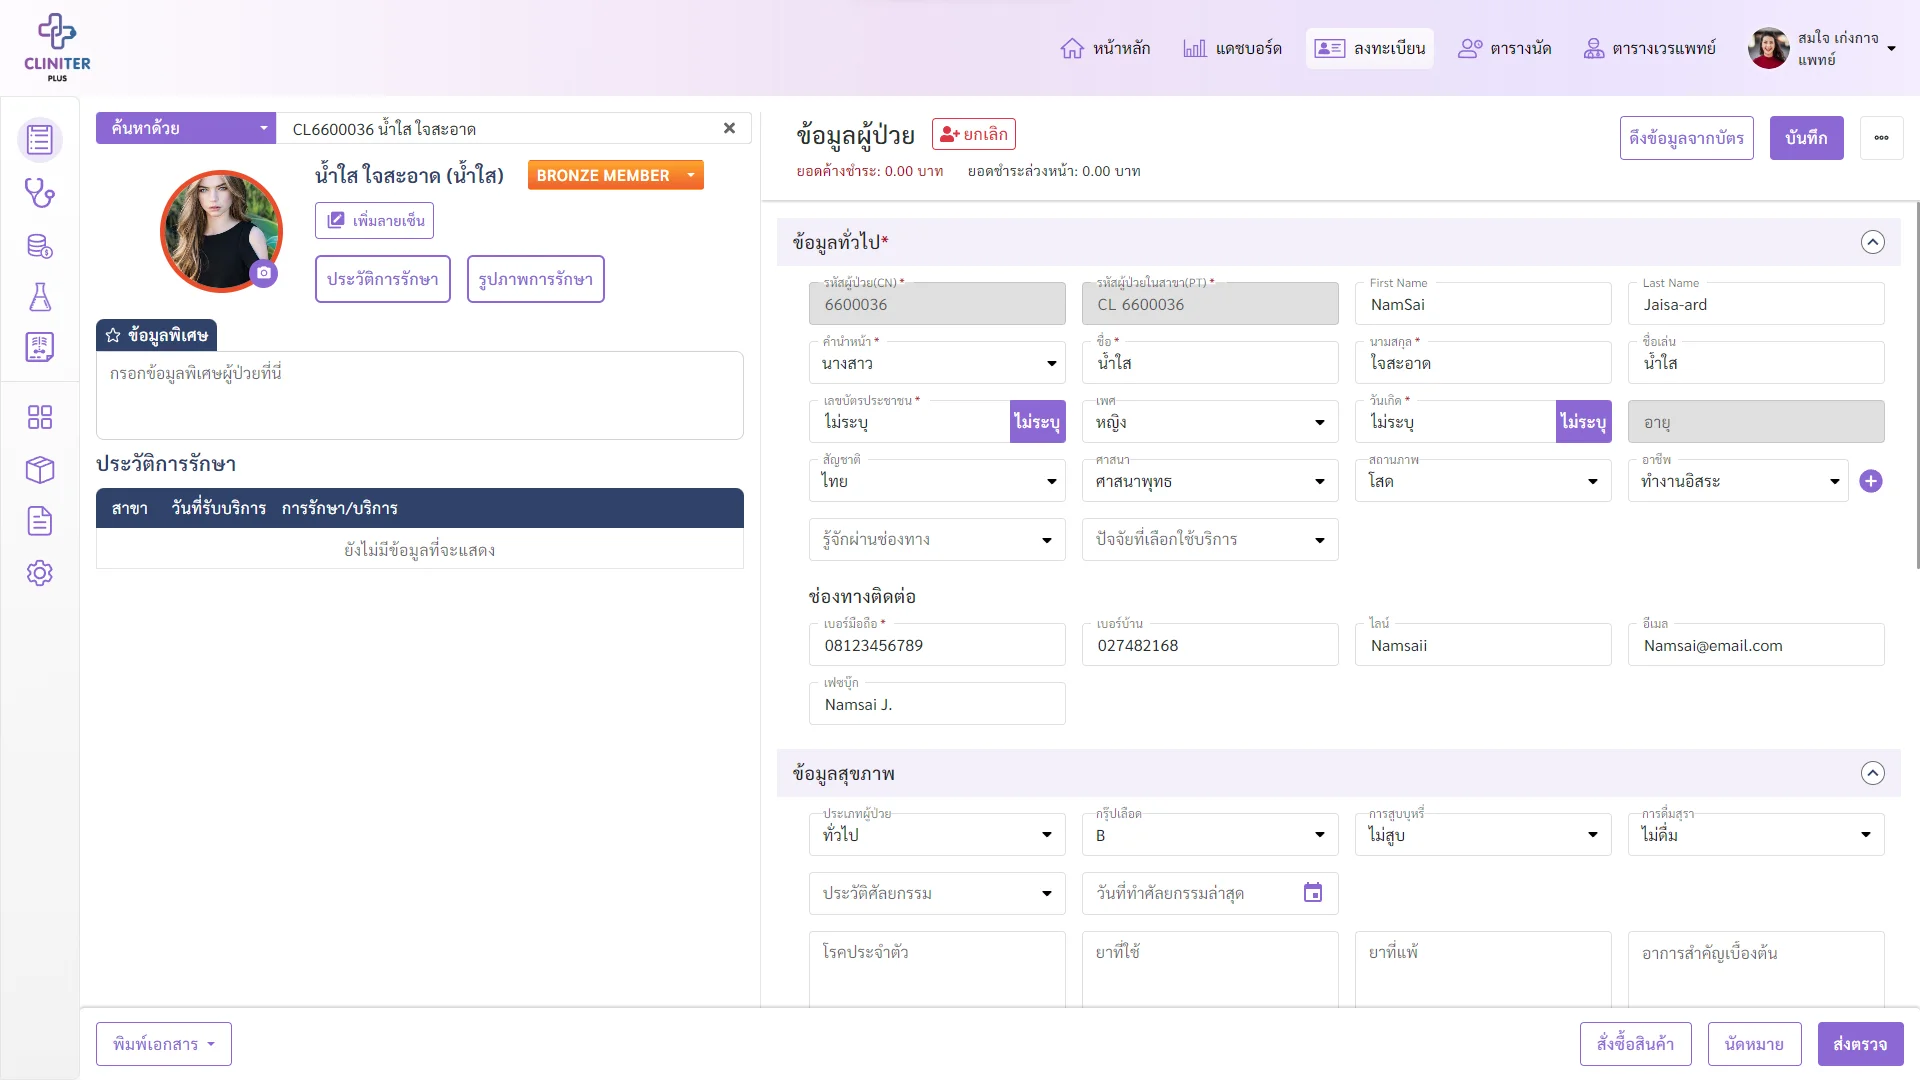Open the รู้จักผ่านช่องทาง referral channel dropdown
Image resolution: width=1920 pixels, height=1080 pixels.
[x=937, y=539]
